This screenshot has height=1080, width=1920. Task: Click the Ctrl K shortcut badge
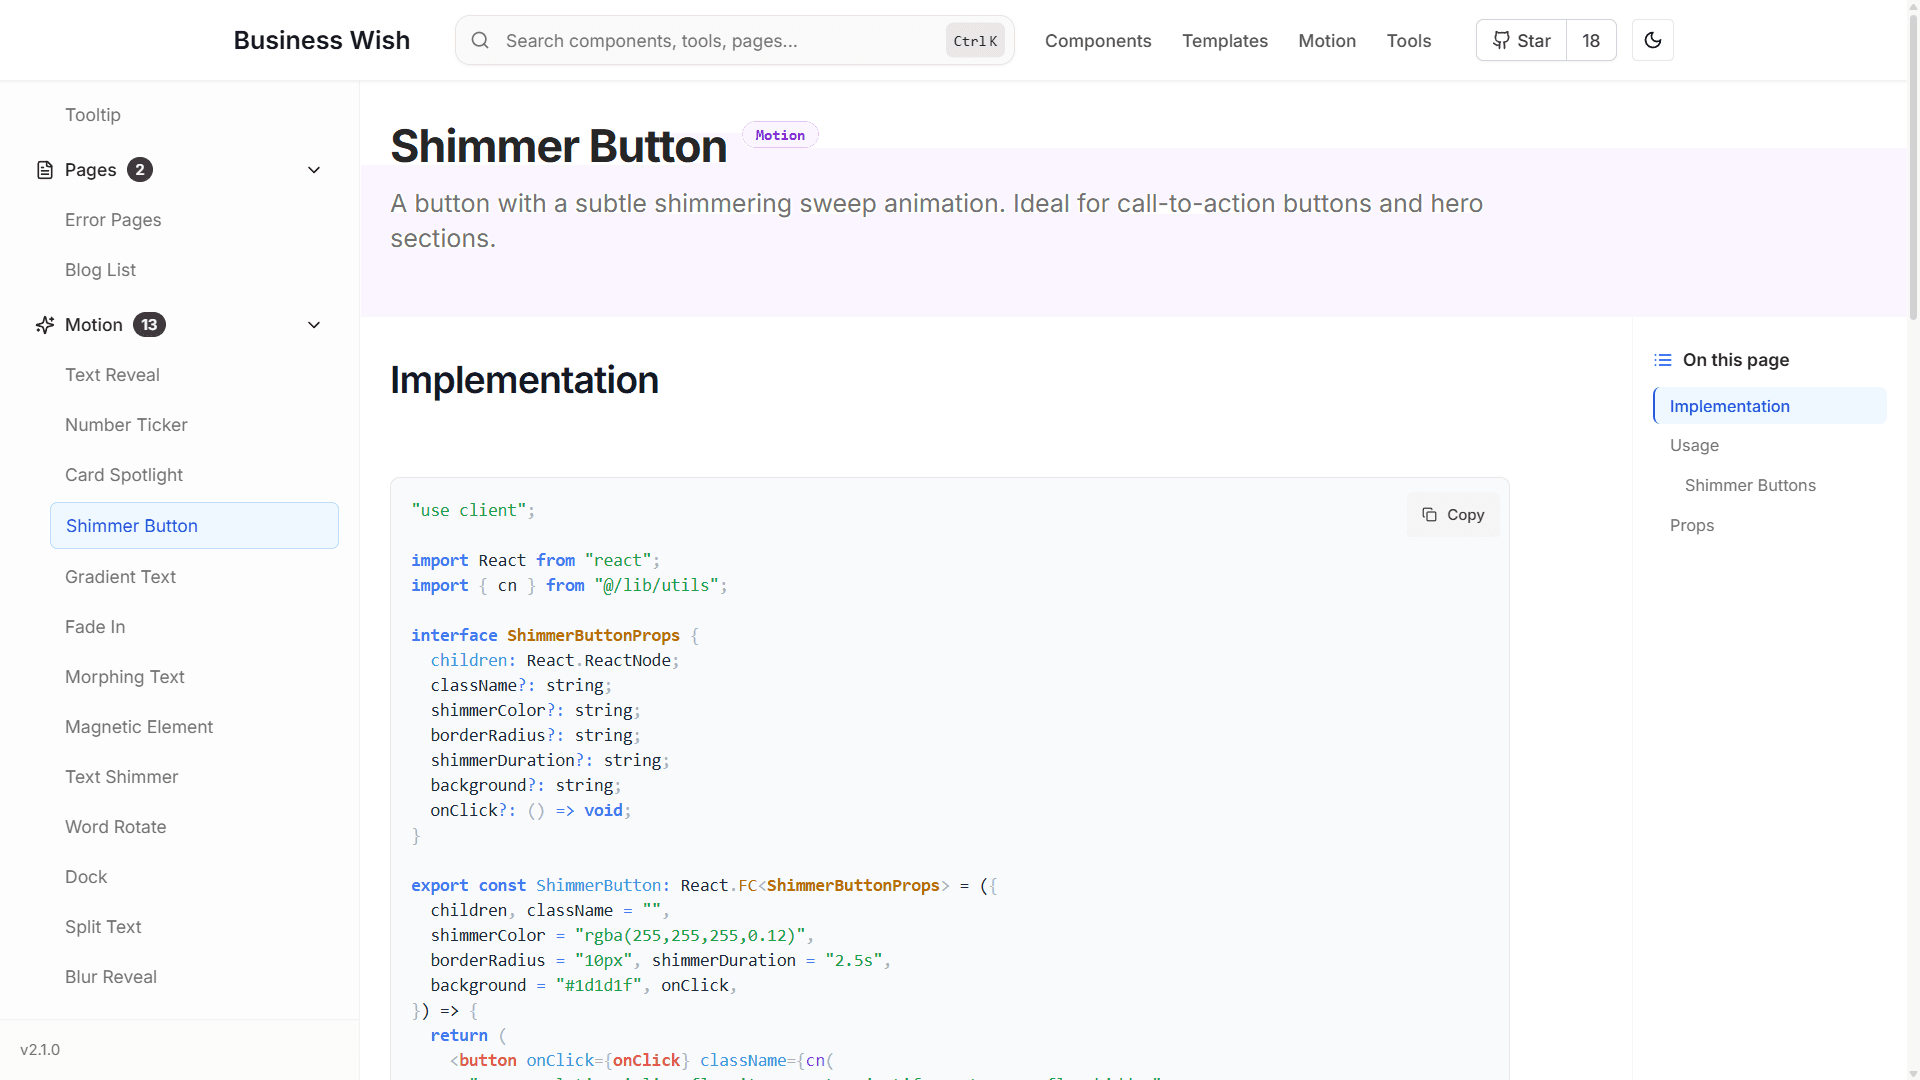tap(974, 41)
